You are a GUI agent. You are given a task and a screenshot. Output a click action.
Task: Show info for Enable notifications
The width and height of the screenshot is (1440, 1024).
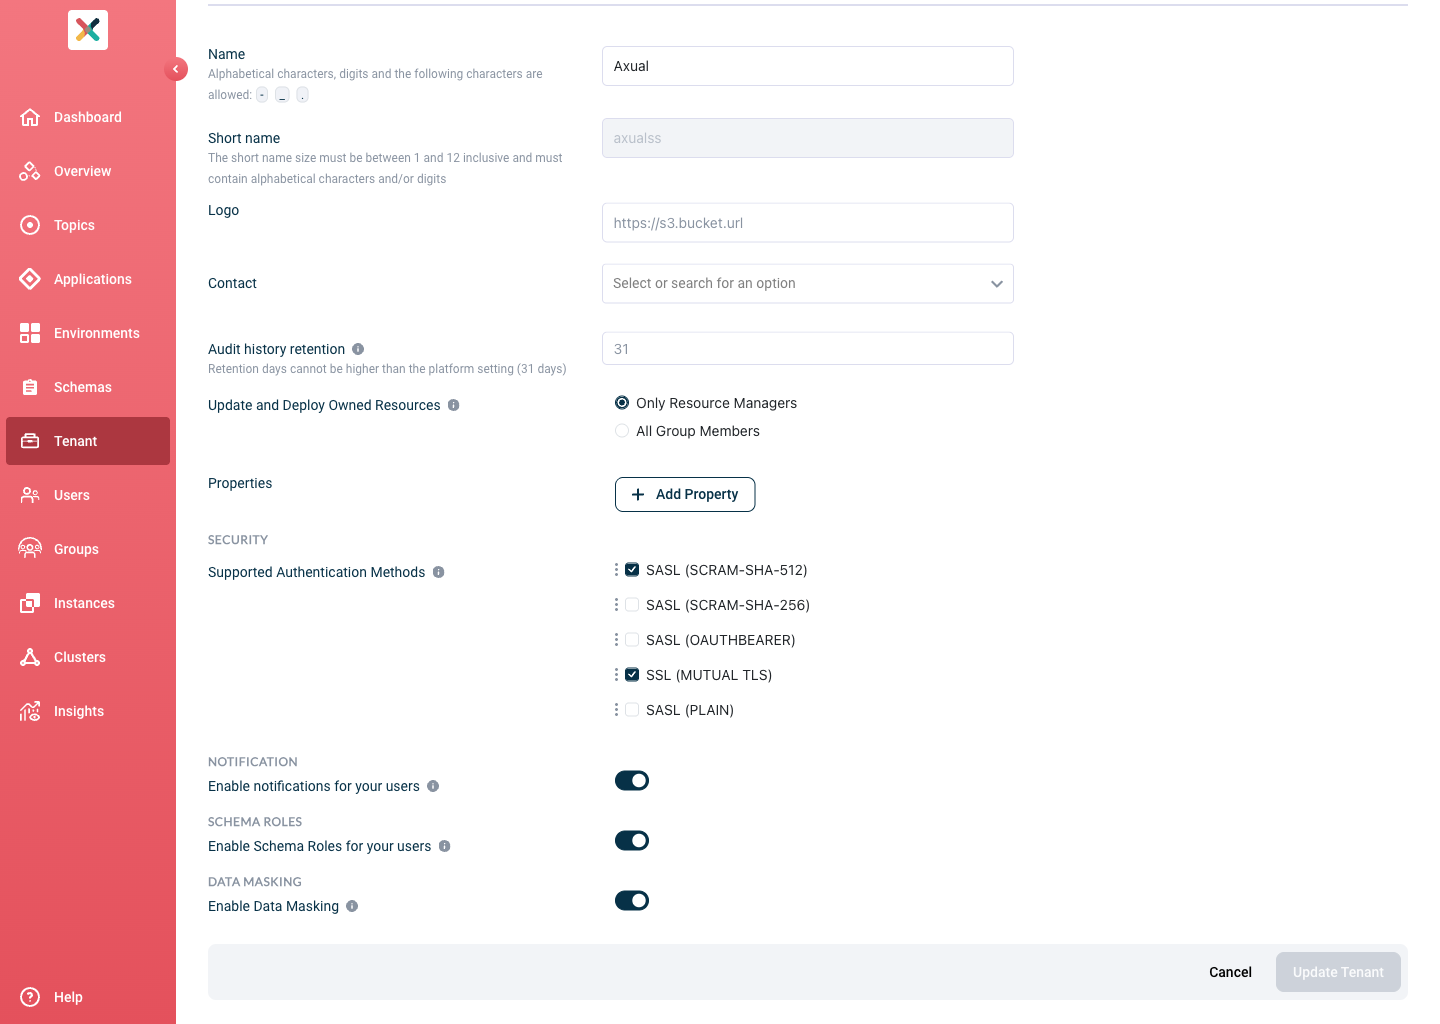click(x=433, y=786)
